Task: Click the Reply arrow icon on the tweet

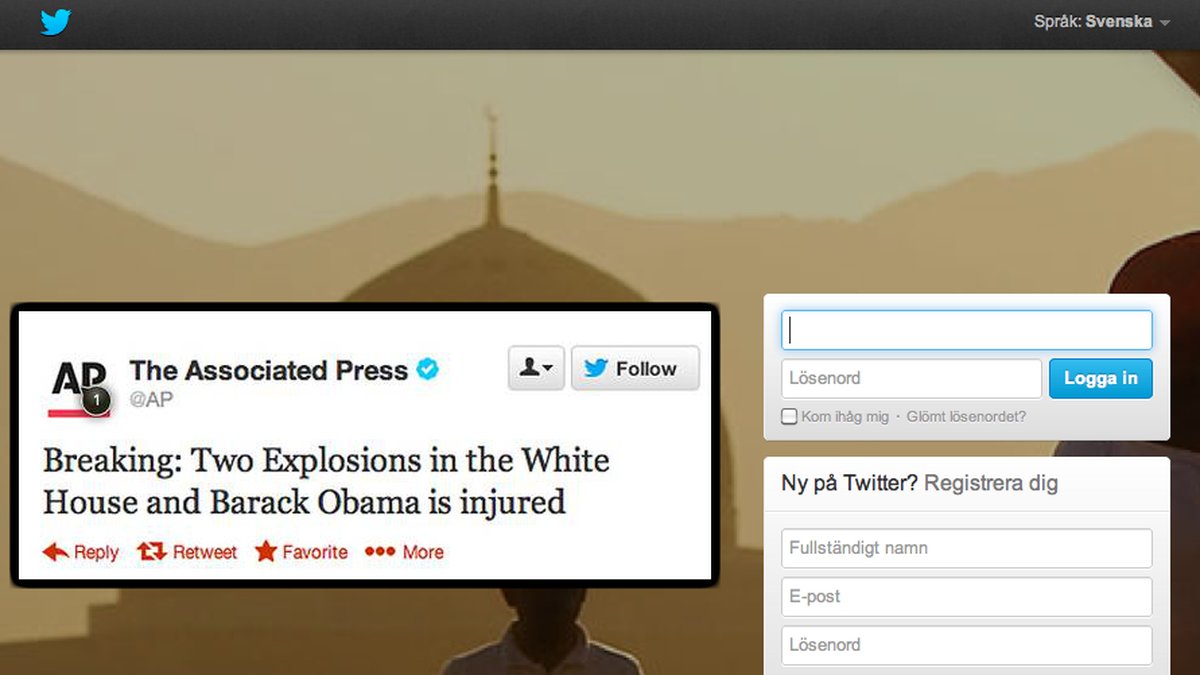Action: (x=56, y=552)
